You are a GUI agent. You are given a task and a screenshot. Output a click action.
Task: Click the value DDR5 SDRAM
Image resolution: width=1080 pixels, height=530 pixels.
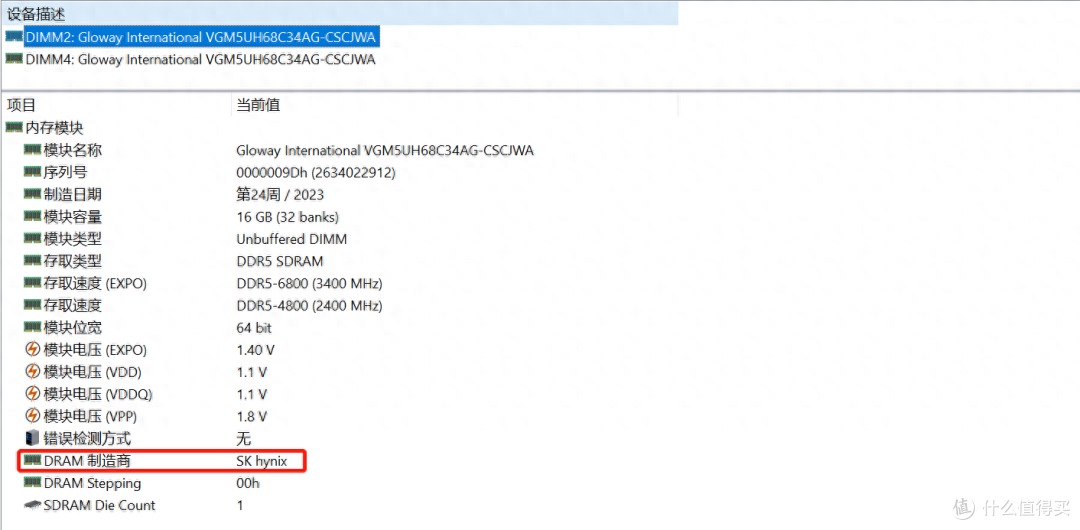[280, 261]
